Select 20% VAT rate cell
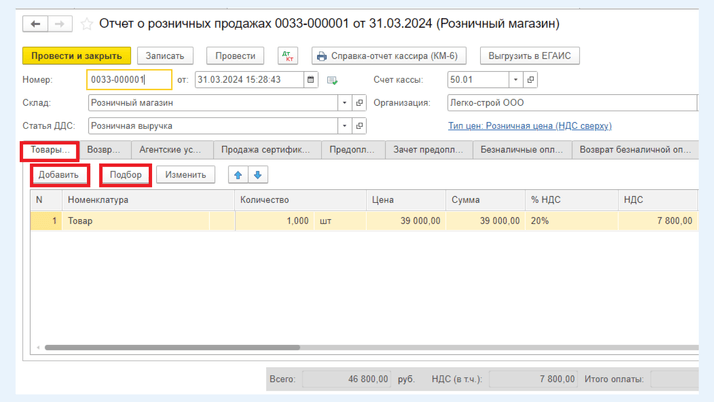The height and width of the screenshot is (402, 714). click(572, 221)
